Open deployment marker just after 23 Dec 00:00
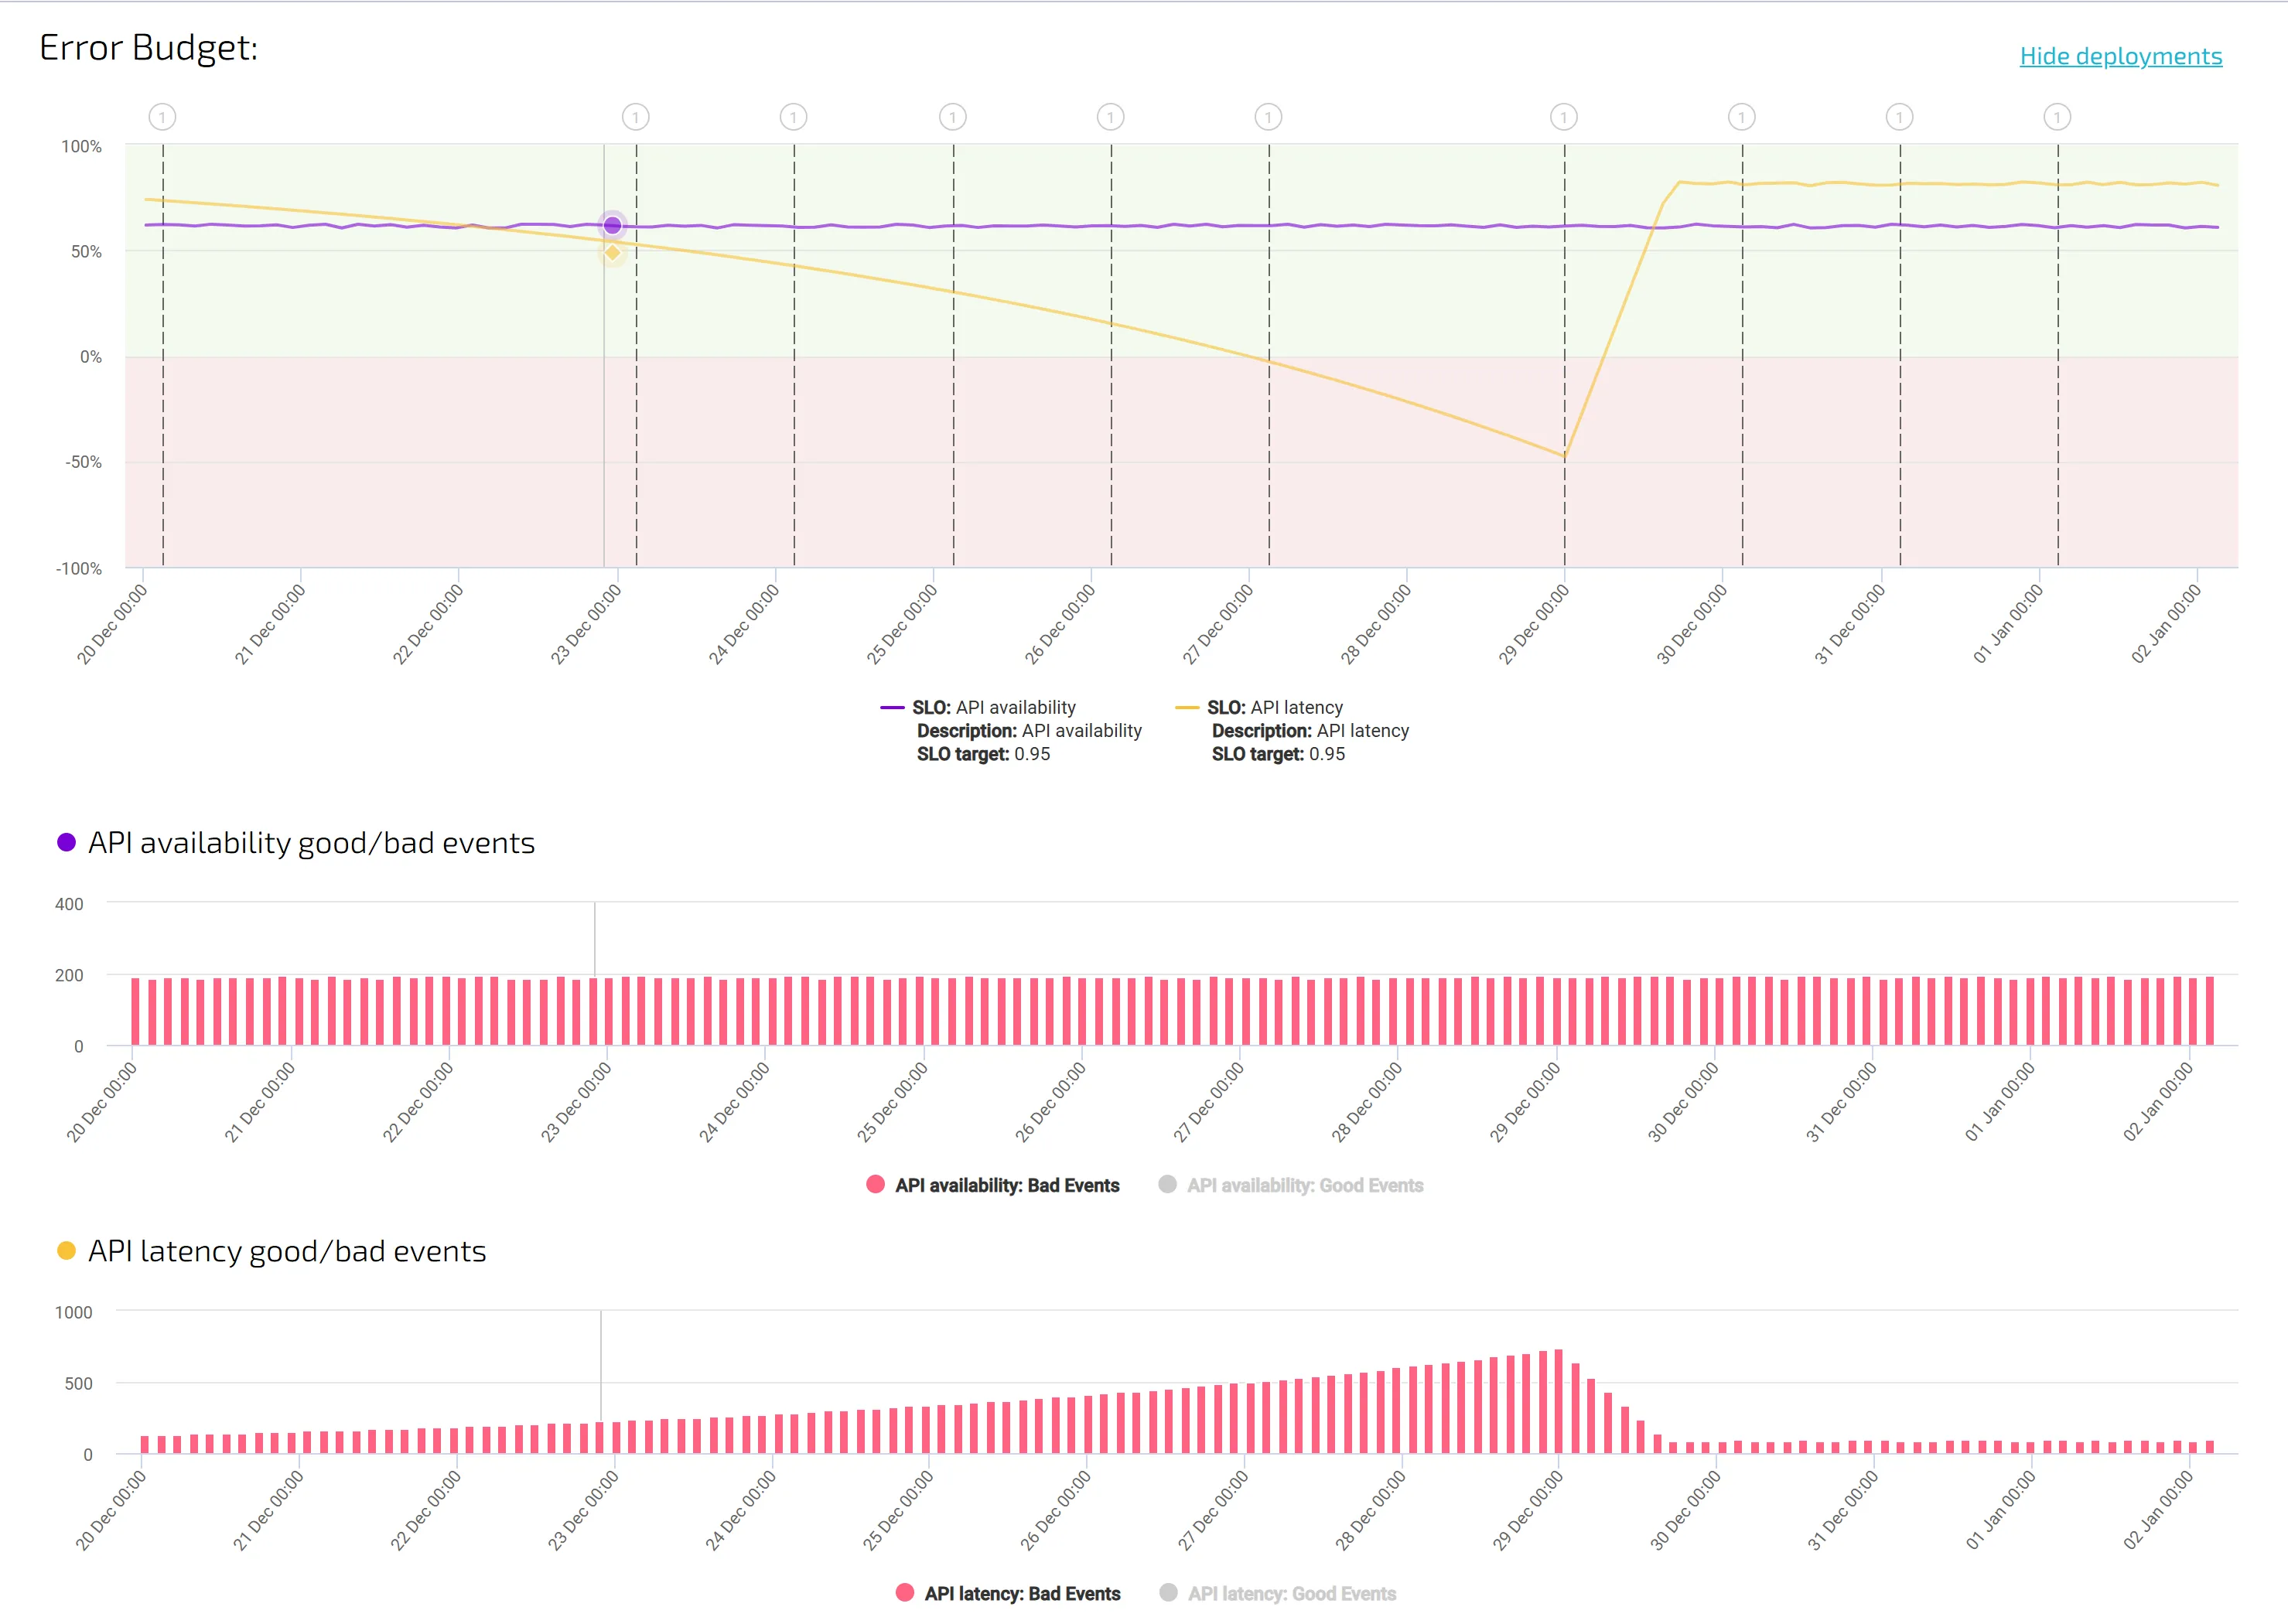The height and width of the screenshot is (1624, 2288). coord(635,117)
